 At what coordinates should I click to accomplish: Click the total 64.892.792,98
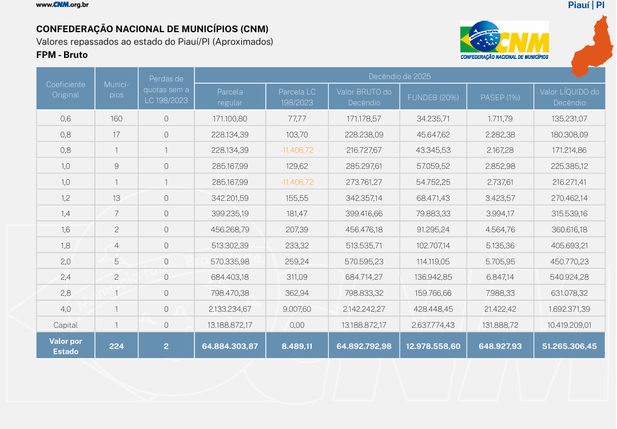pos(364,346)
